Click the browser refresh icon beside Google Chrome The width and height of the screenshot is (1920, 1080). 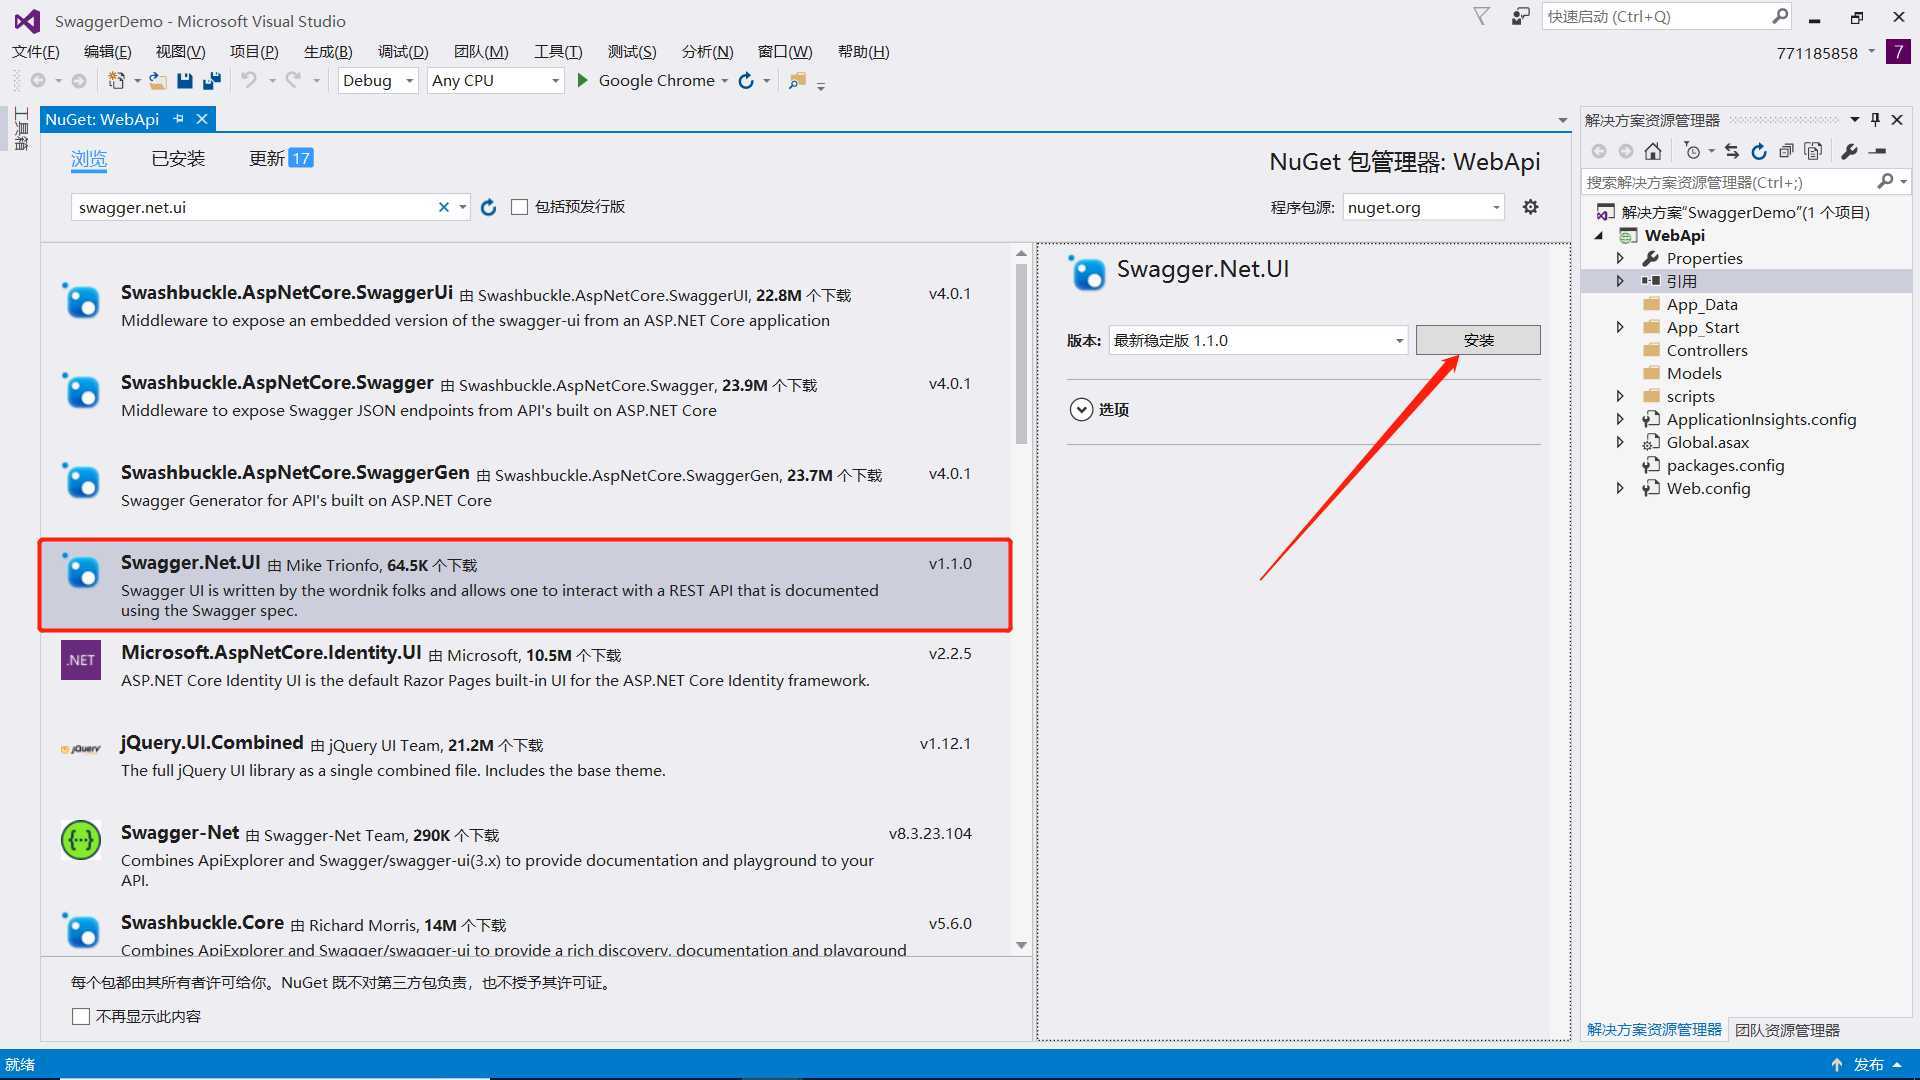746,80
